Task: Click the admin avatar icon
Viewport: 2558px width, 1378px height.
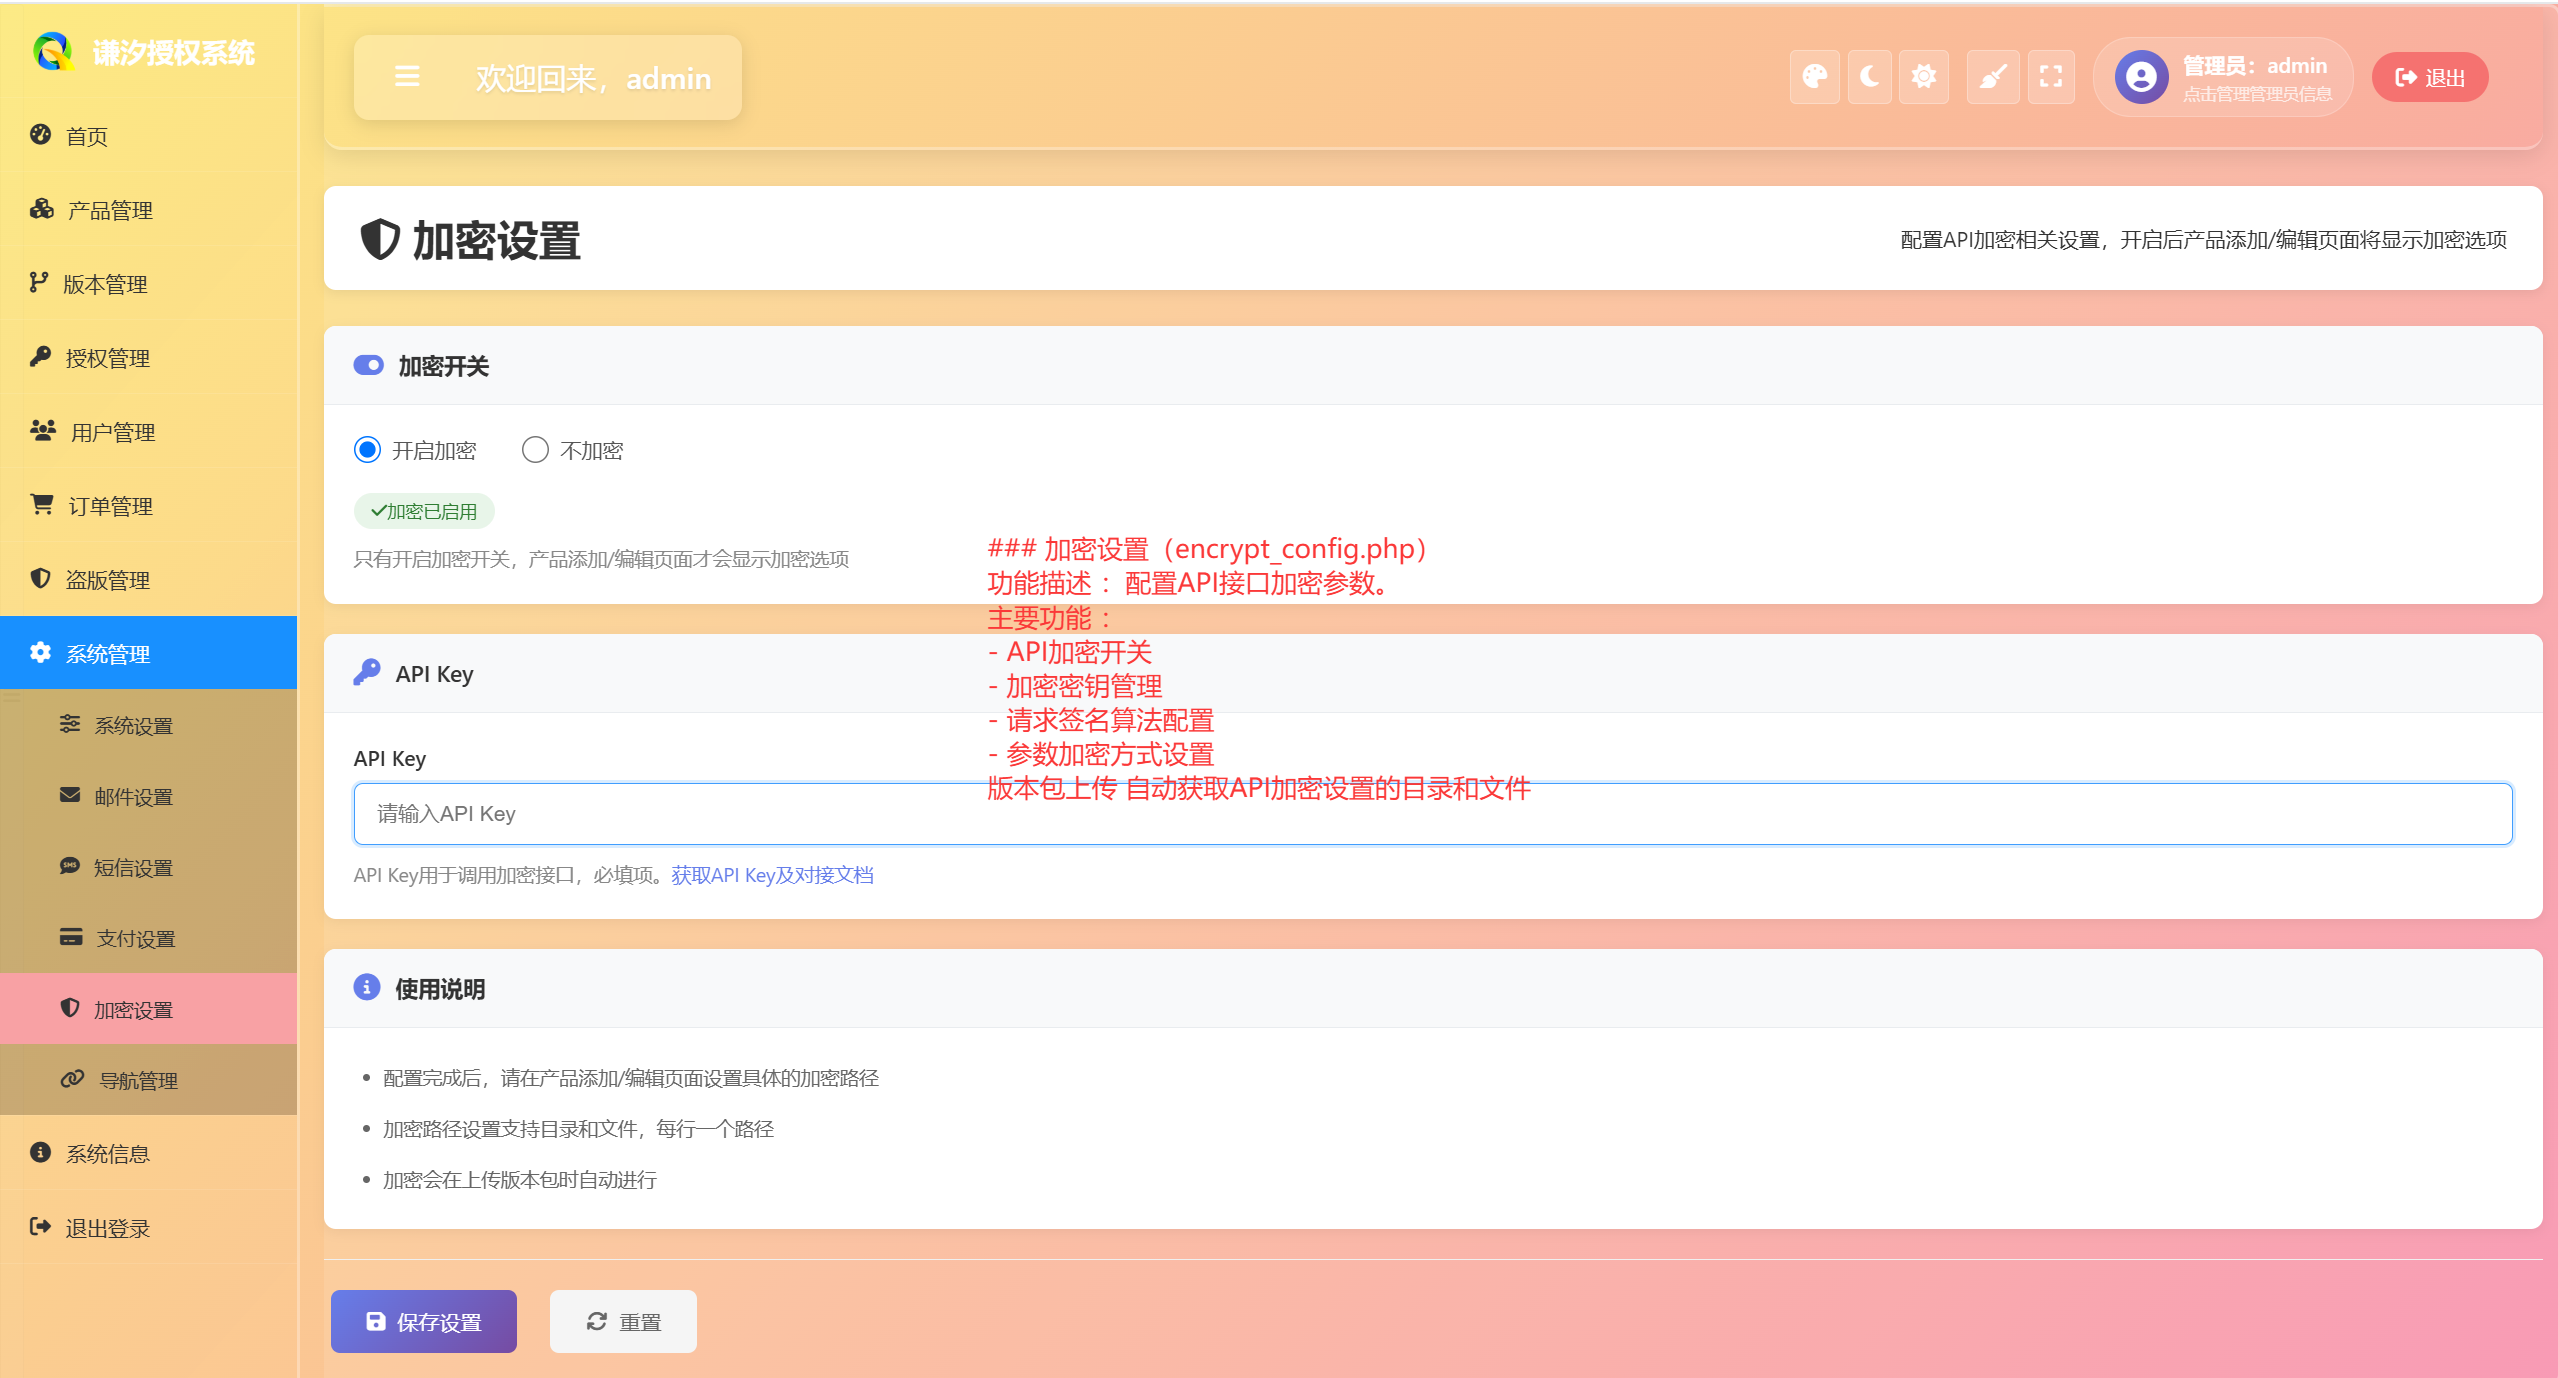Action: [x=2141, y=77]
